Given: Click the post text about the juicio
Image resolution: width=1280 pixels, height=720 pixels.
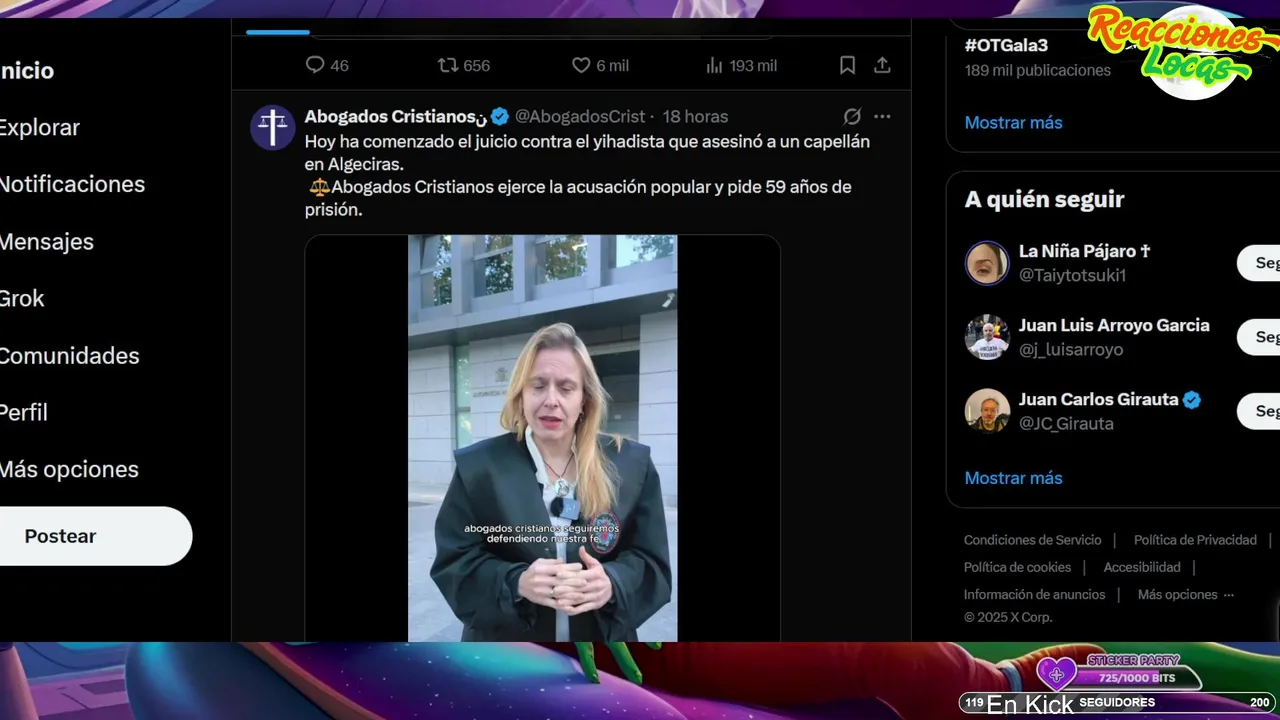Looking at the screenshot, I should point(587,175).
